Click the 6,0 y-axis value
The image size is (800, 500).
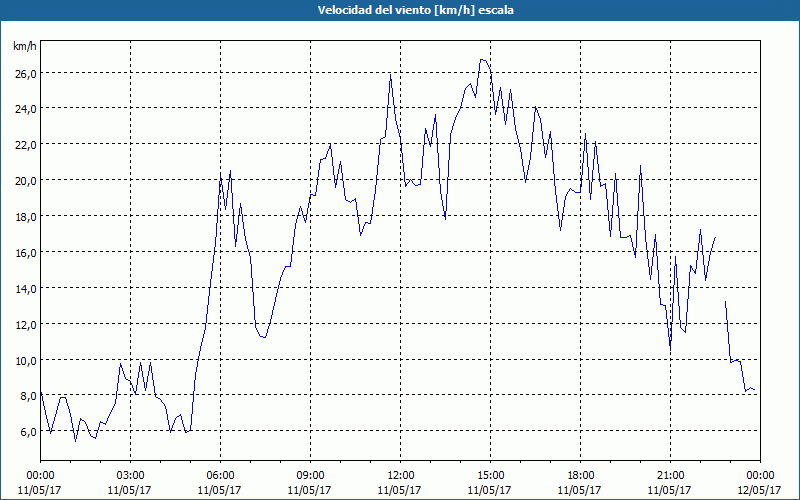[x=27, y=432]
